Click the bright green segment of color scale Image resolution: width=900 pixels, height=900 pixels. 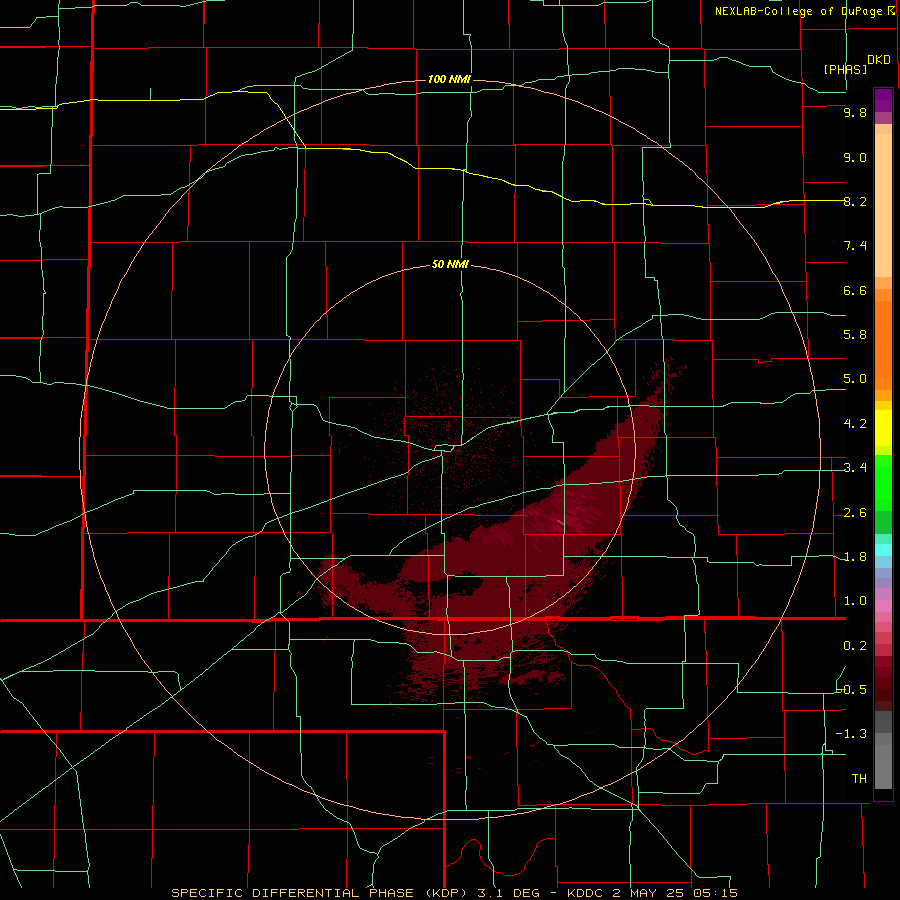(x=883, y=483)
